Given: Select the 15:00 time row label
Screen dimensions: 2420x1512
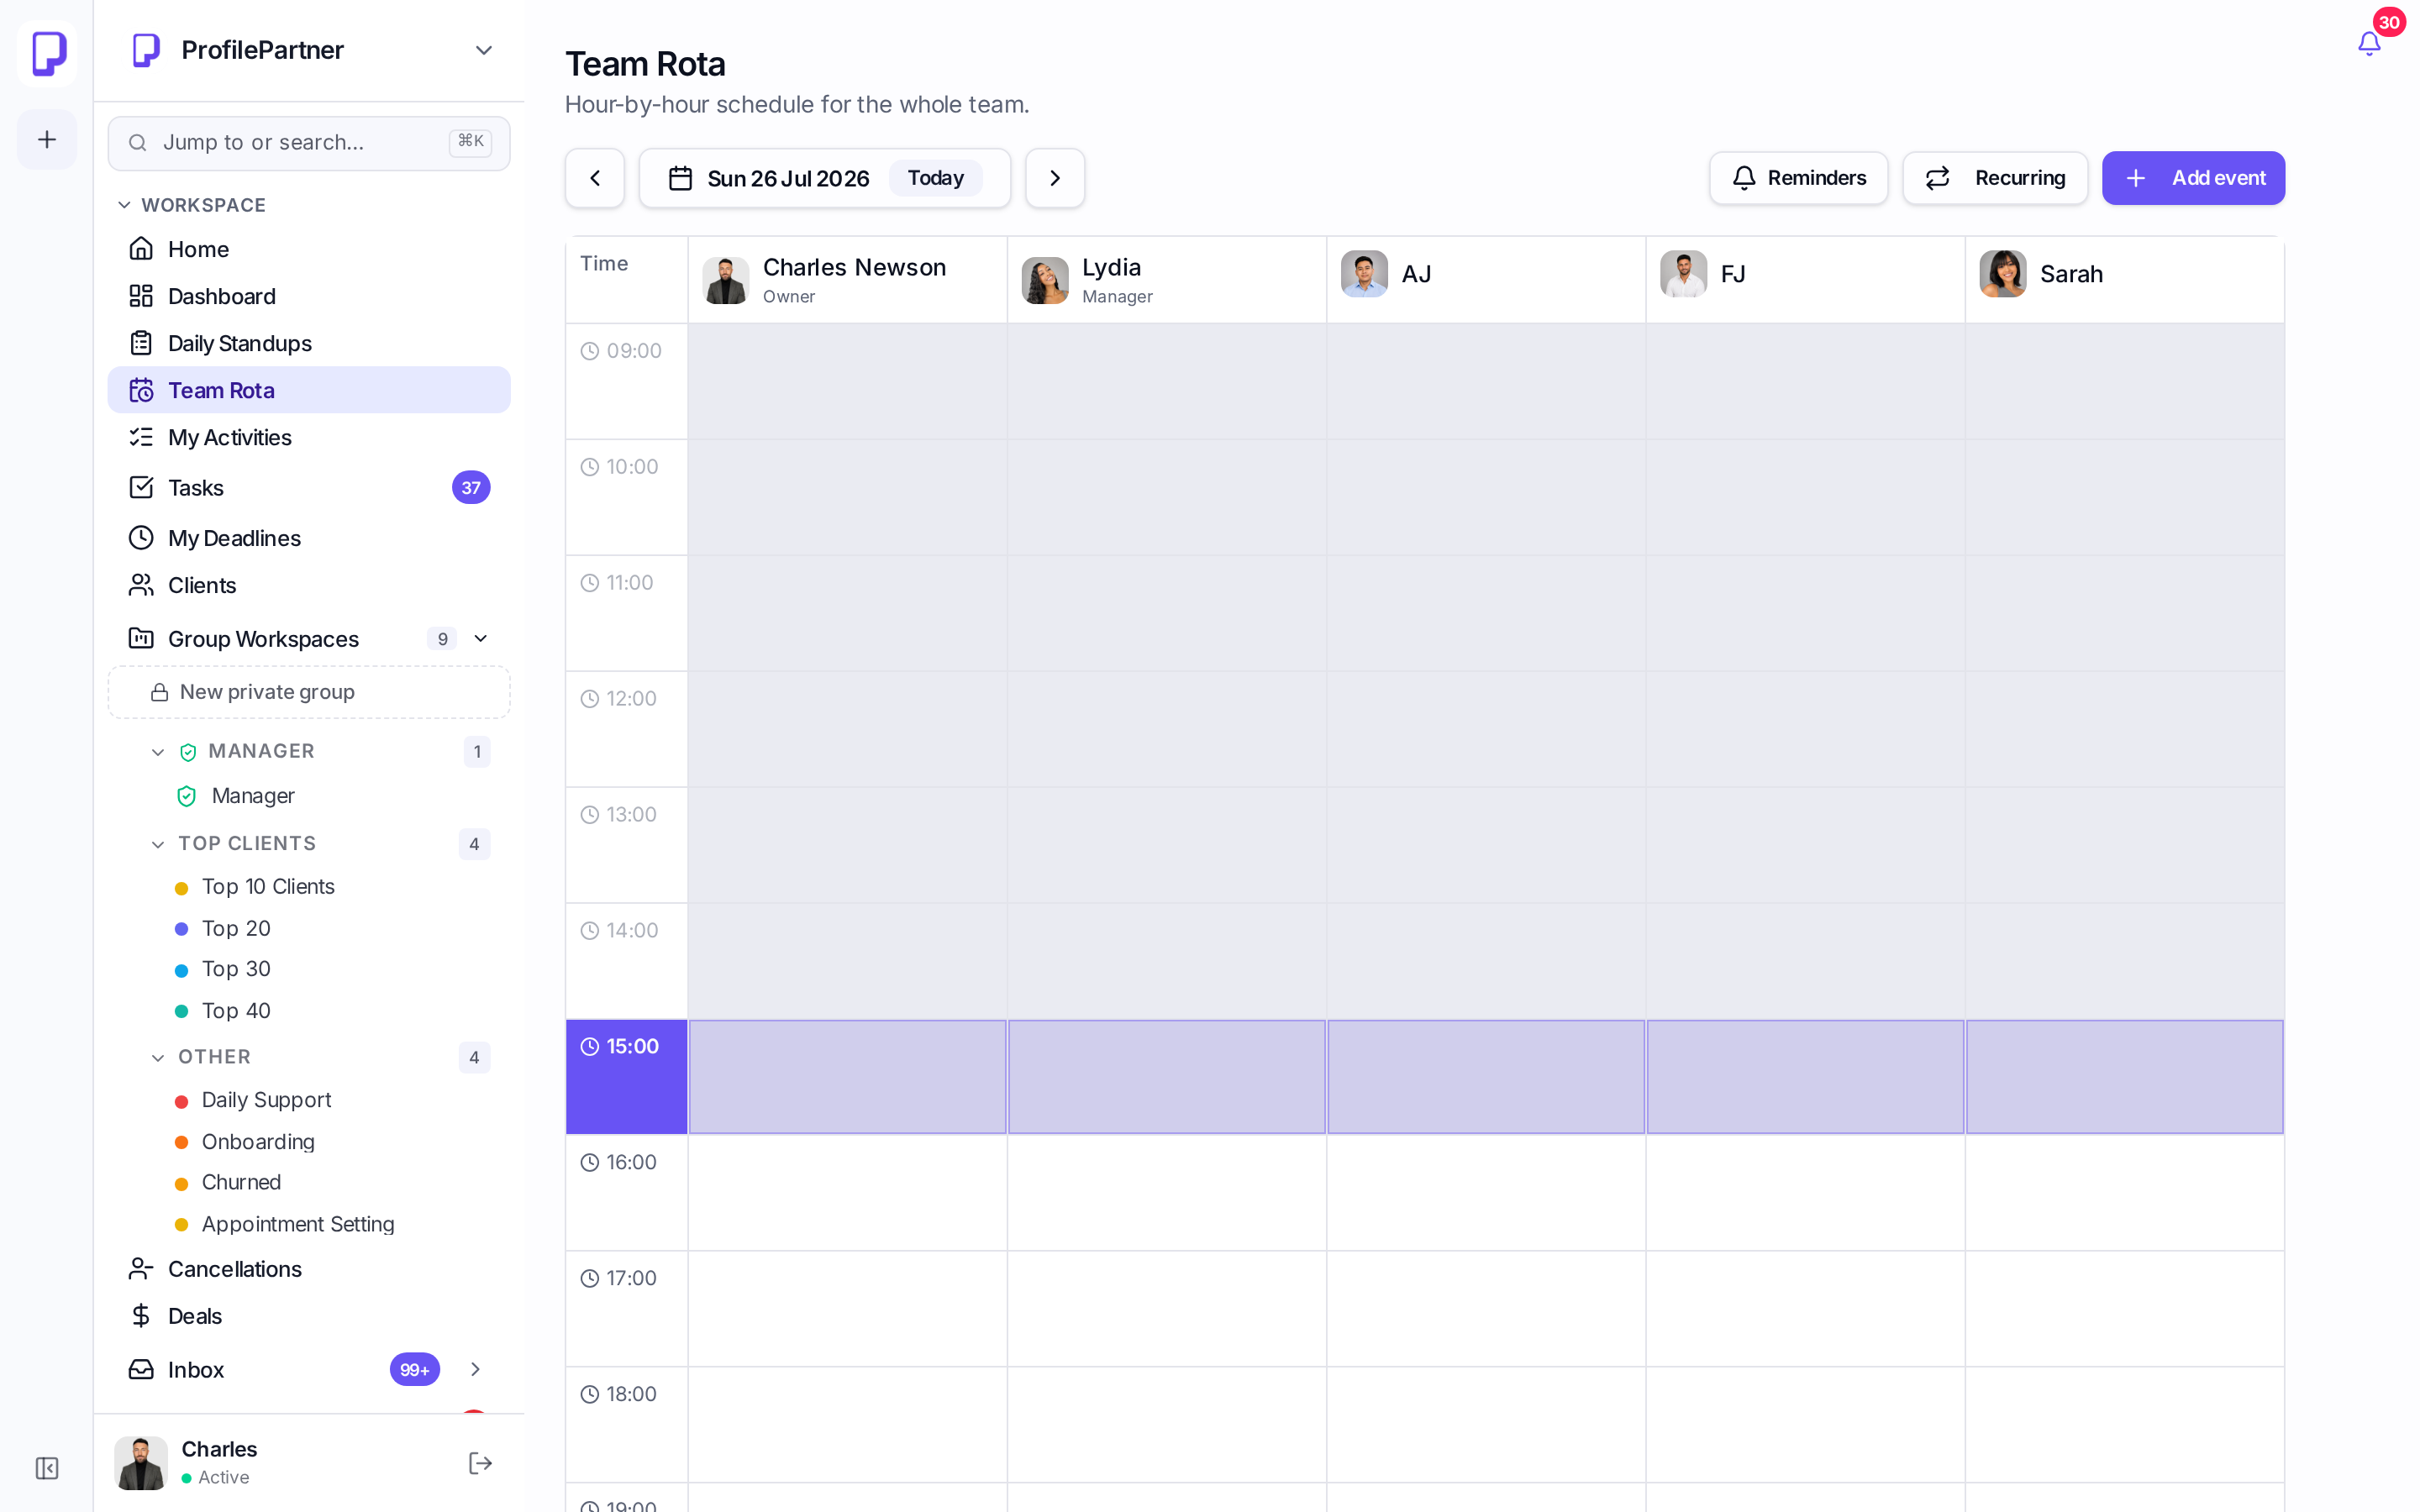Looking at the screenshot, I should tap(627, 1077).
